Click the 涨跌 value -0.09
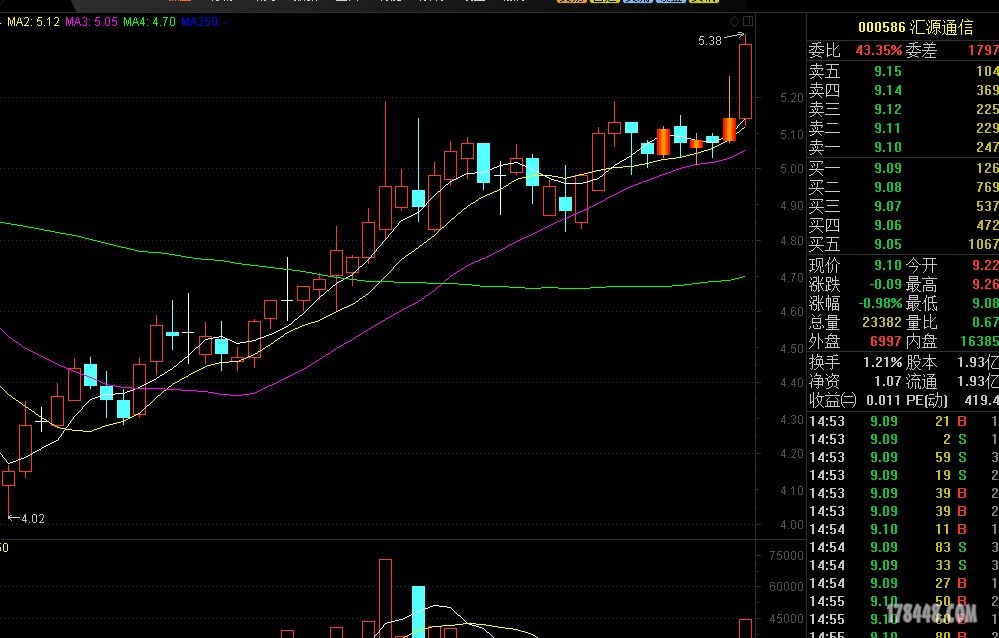The image size is (999, 638). coord(886,284)
